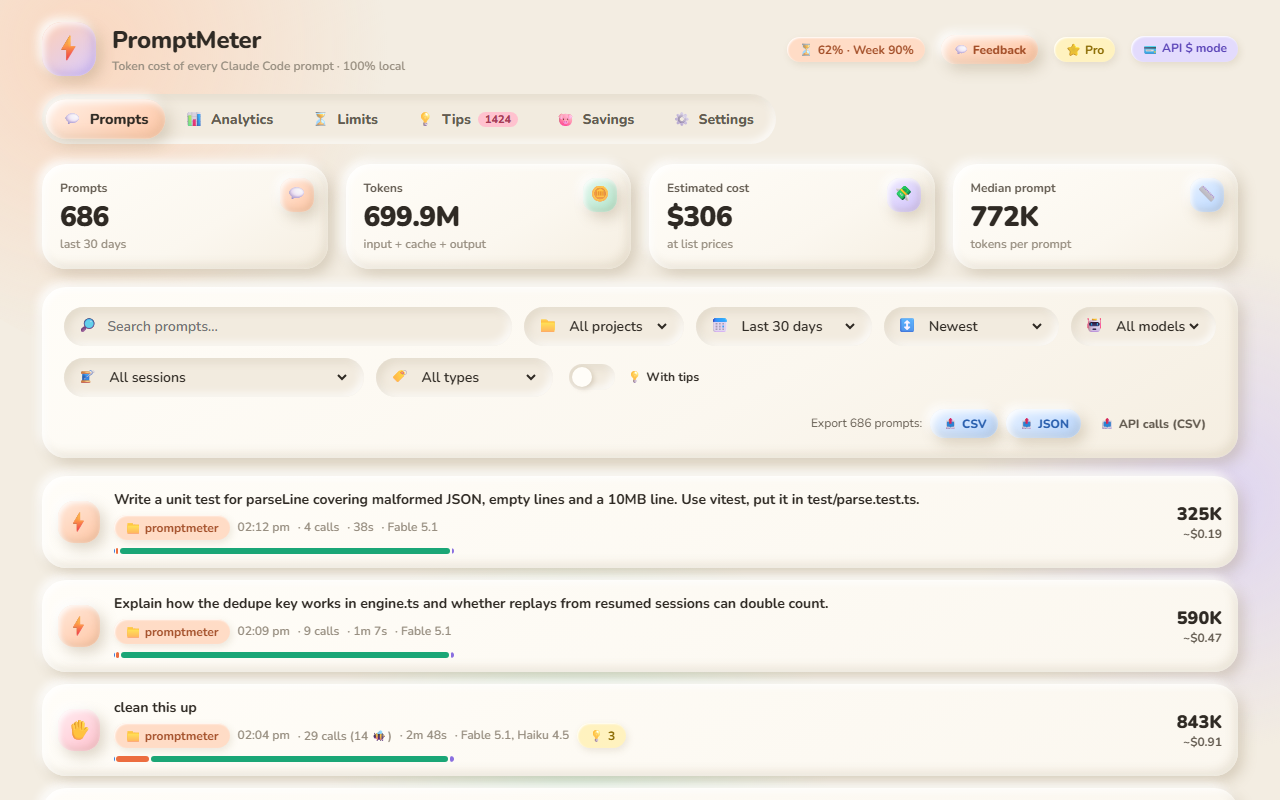Click token bar under parseLine unit test prompt
The width and height of the screenshot is (1280, 800).
[x=284, y=551]
